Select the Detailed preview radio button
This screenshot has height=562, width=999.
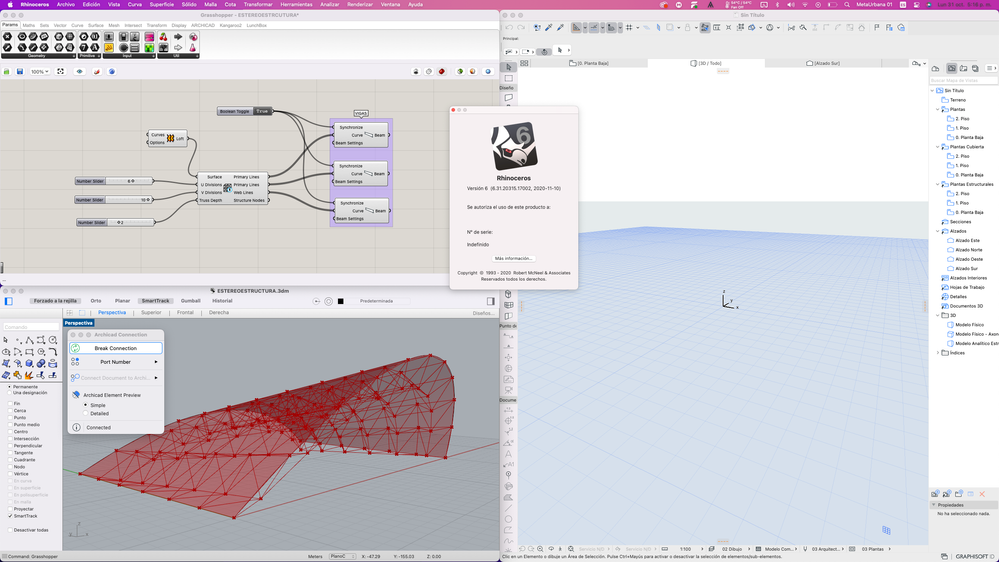86,413
